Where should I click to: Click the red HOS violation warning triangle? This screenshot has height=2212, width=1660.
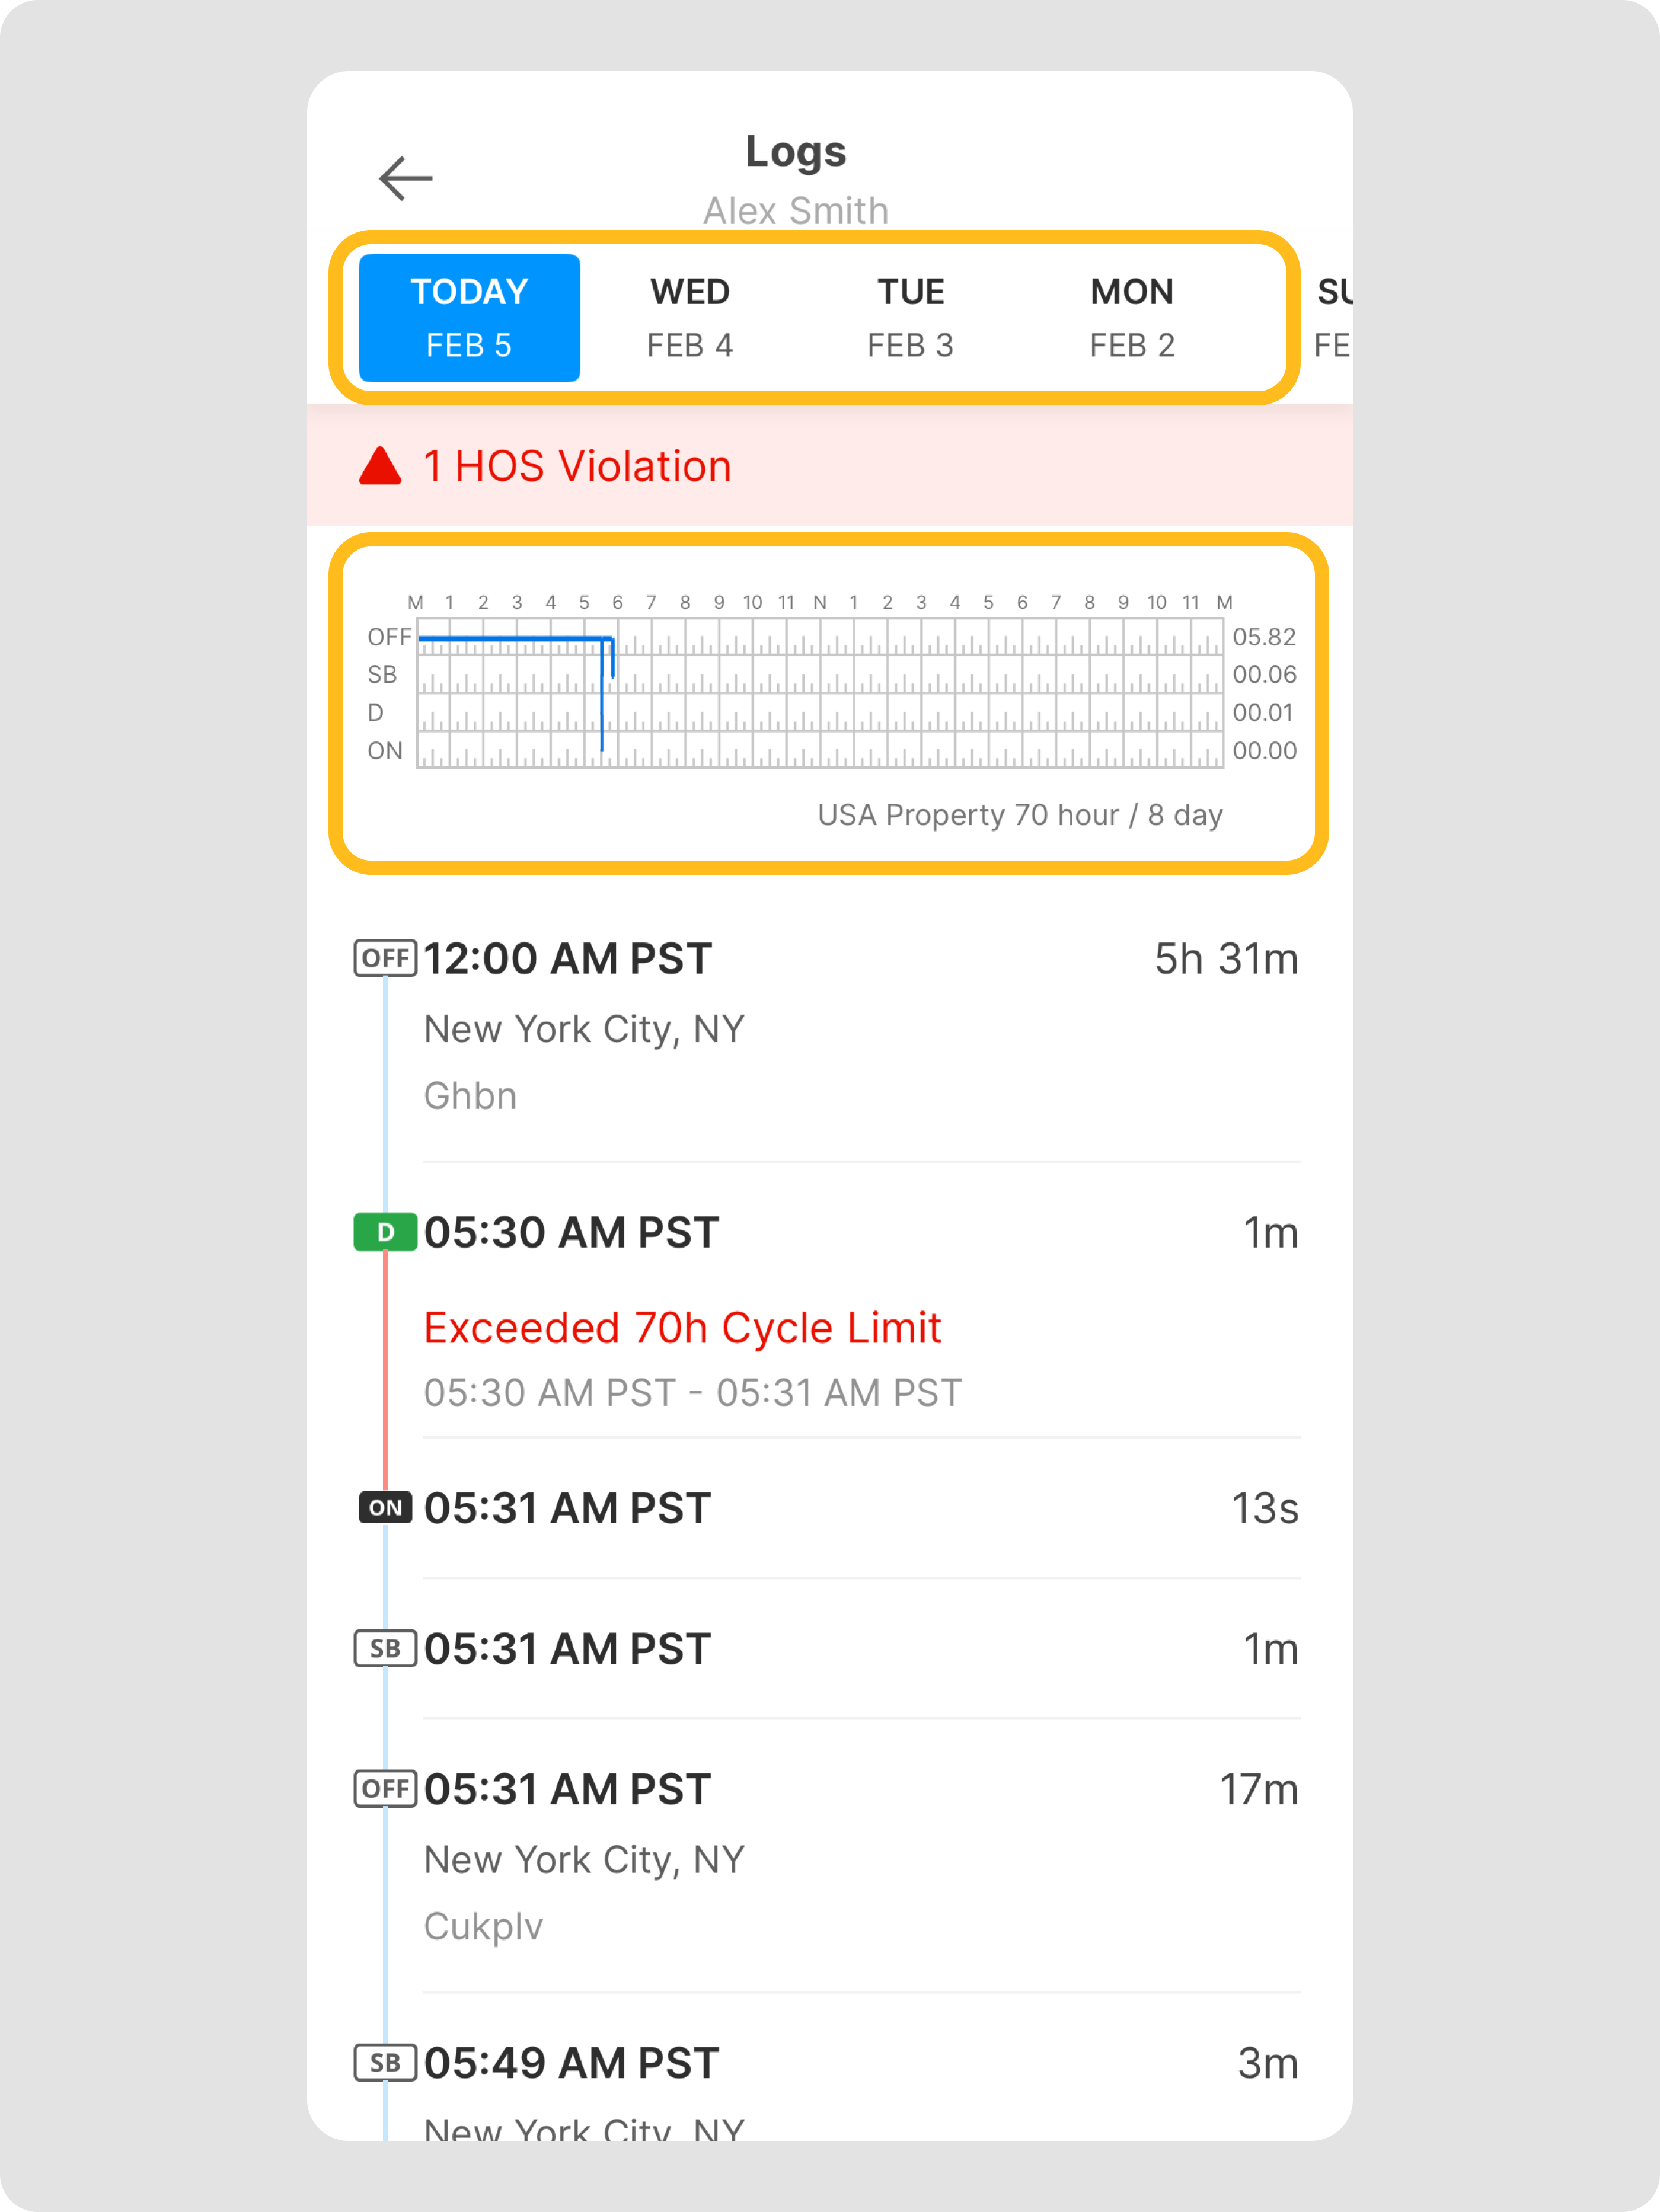click(x=380, y=466)
